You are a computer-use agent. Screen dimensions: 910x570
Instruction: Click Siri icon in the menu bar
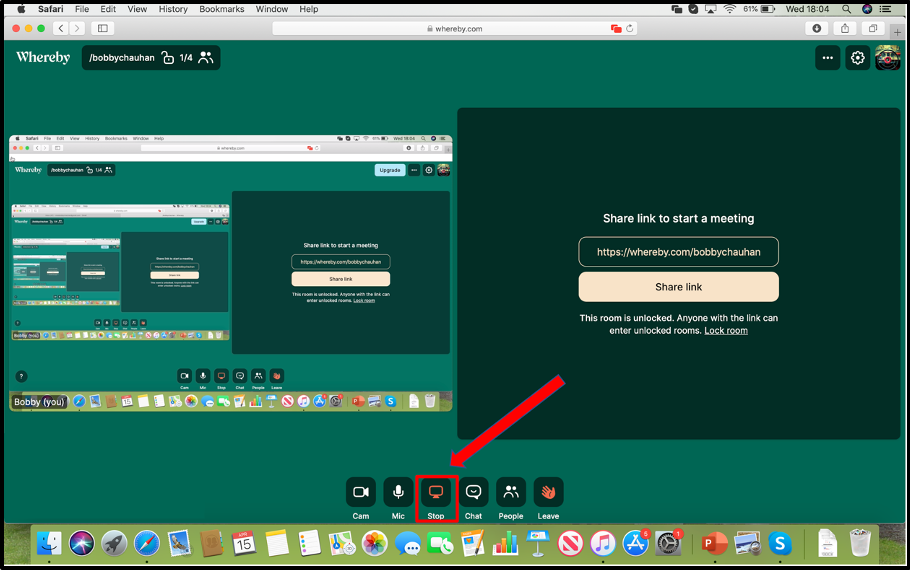[867, 9]
